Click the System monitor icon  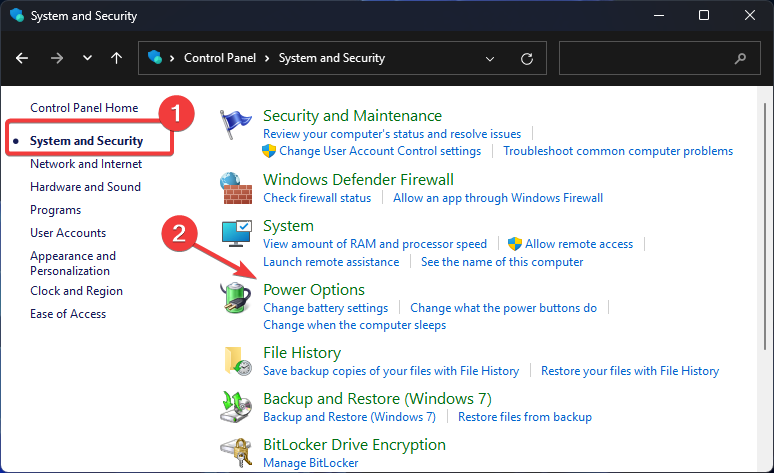pos(236,234)
